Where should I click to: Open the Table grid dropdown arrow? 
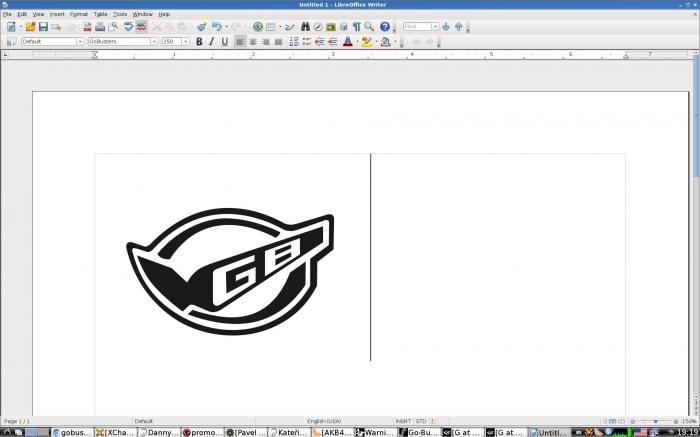tap(280, 27)
